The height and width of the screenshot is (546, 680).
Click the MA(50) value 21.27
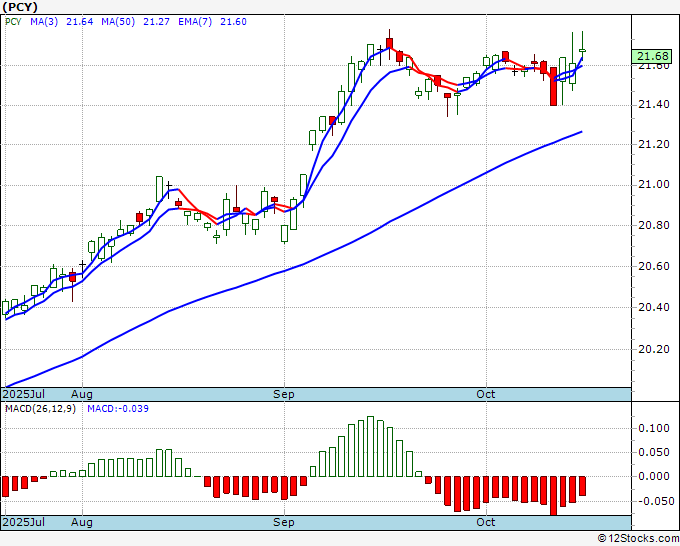click(156, 22)
